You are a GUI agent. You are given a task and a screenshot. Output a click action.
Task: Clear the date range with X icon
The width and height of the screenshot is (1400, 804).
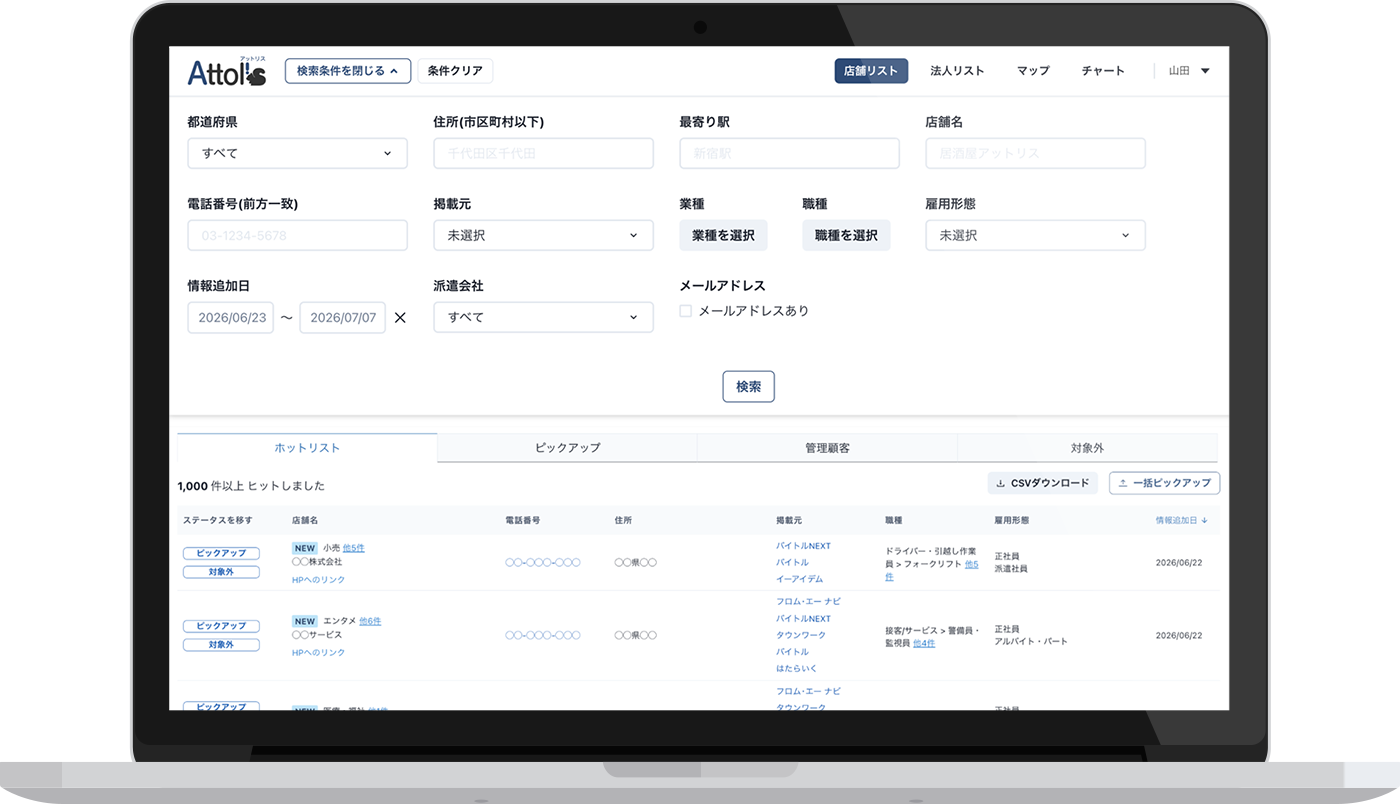(400, 318)
